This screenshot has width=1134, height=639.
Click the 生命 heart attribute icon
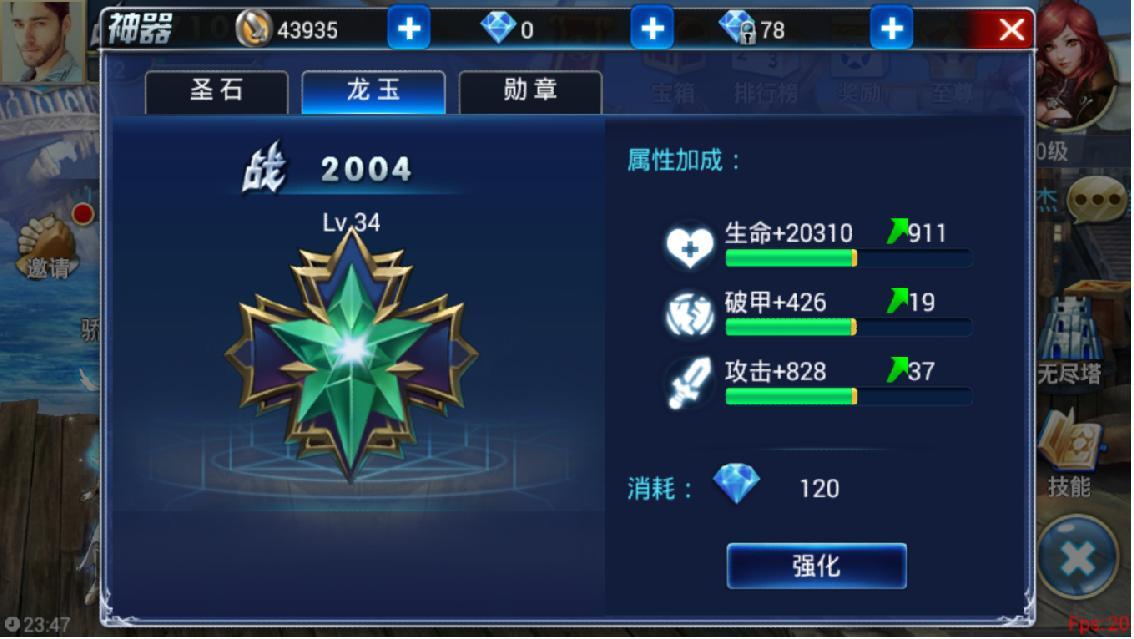pyautogui.click(x=689, y=246)
